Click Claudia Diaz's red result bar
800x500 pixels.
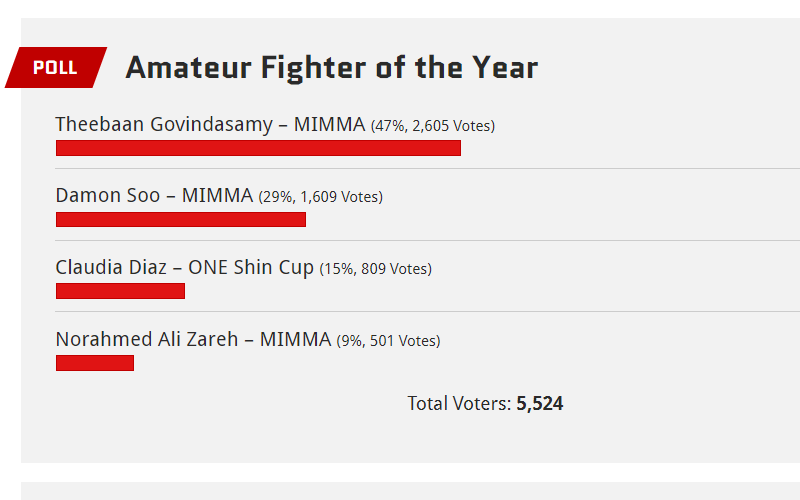[120, 291]
